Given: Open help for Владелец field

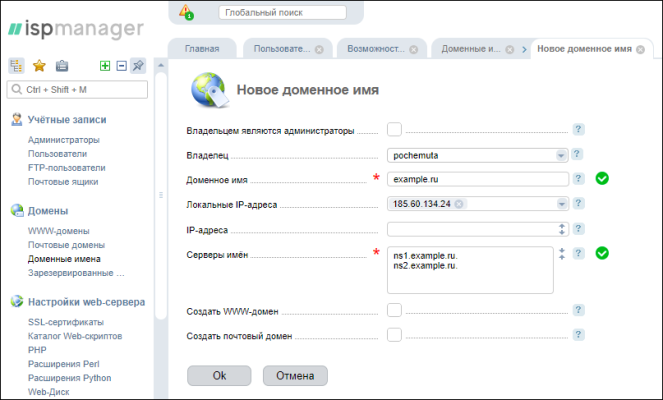Looking at the screenshot, I should [576, 154].
